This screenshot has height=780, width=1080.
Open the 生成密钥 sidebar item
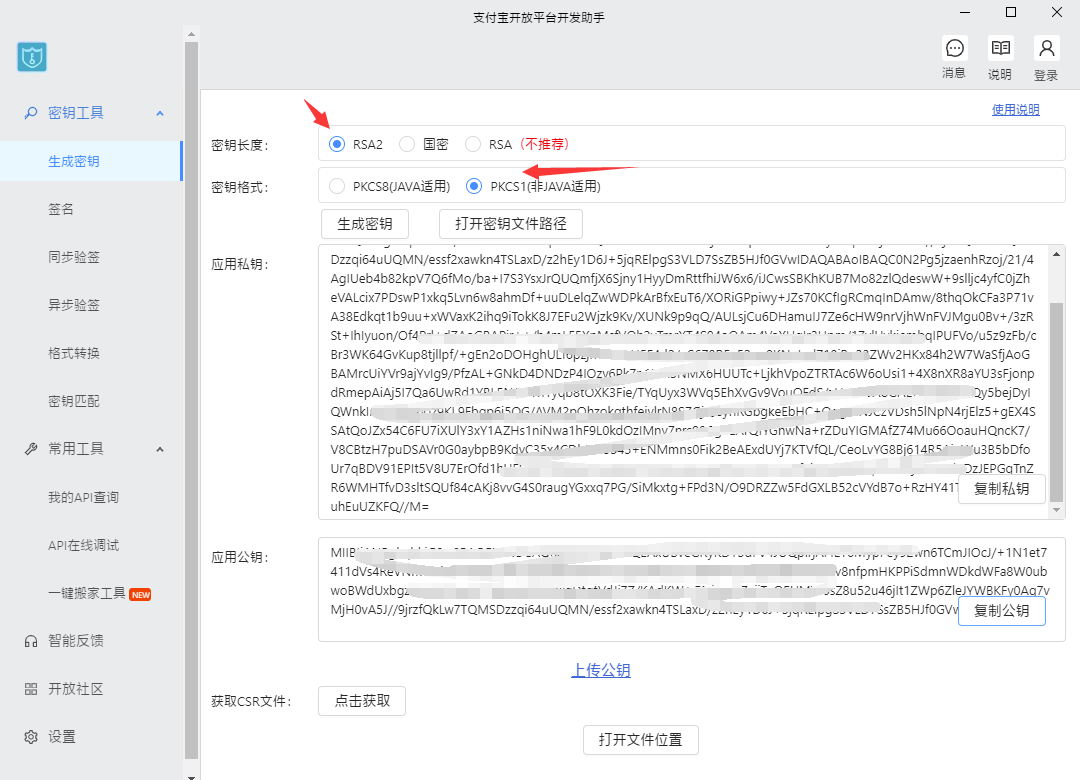pos(91,161)
